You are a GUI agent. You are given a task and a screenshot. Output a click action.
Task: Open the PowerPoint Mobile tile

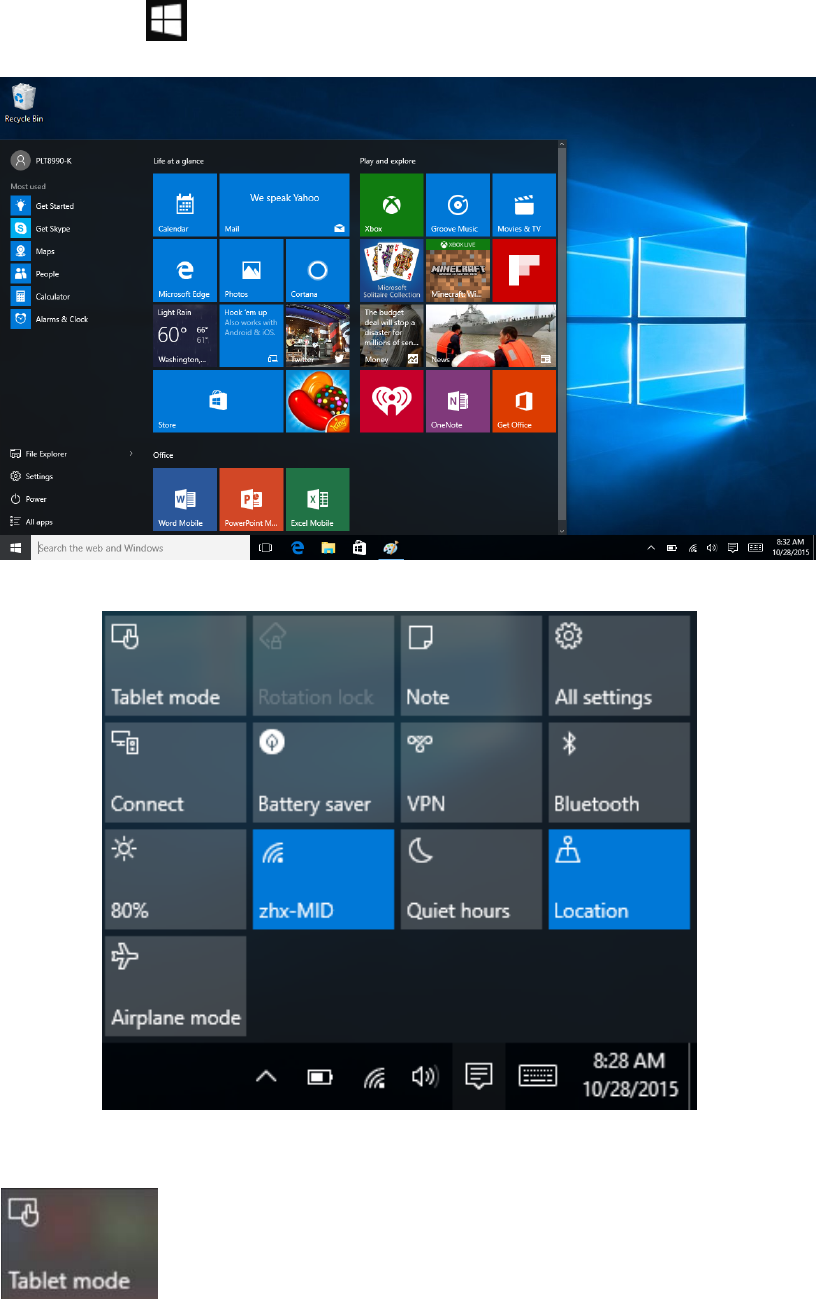pyautogui.click(x=251, y=499)
